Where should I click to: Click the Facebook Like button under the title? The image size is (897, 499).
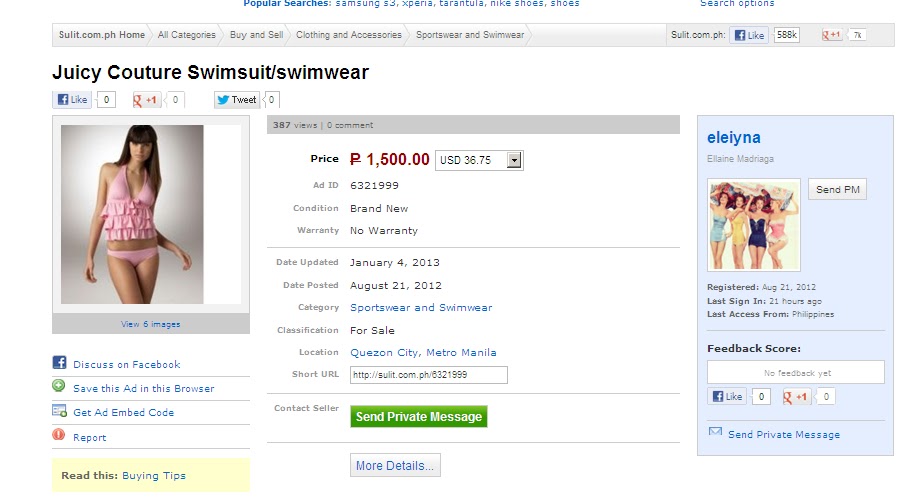72,100
